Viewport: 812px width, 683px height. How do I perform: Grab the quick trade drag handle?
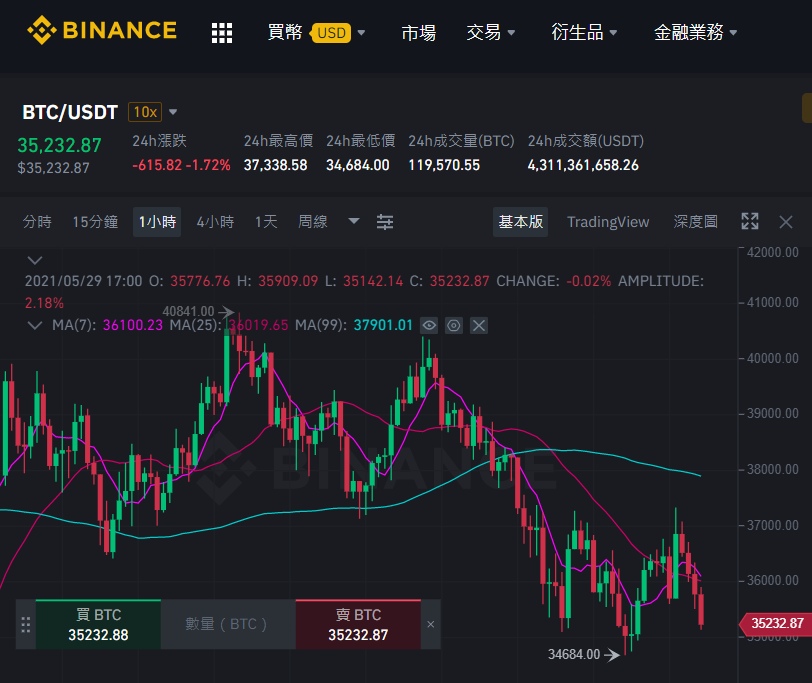[x=25, y=624]
